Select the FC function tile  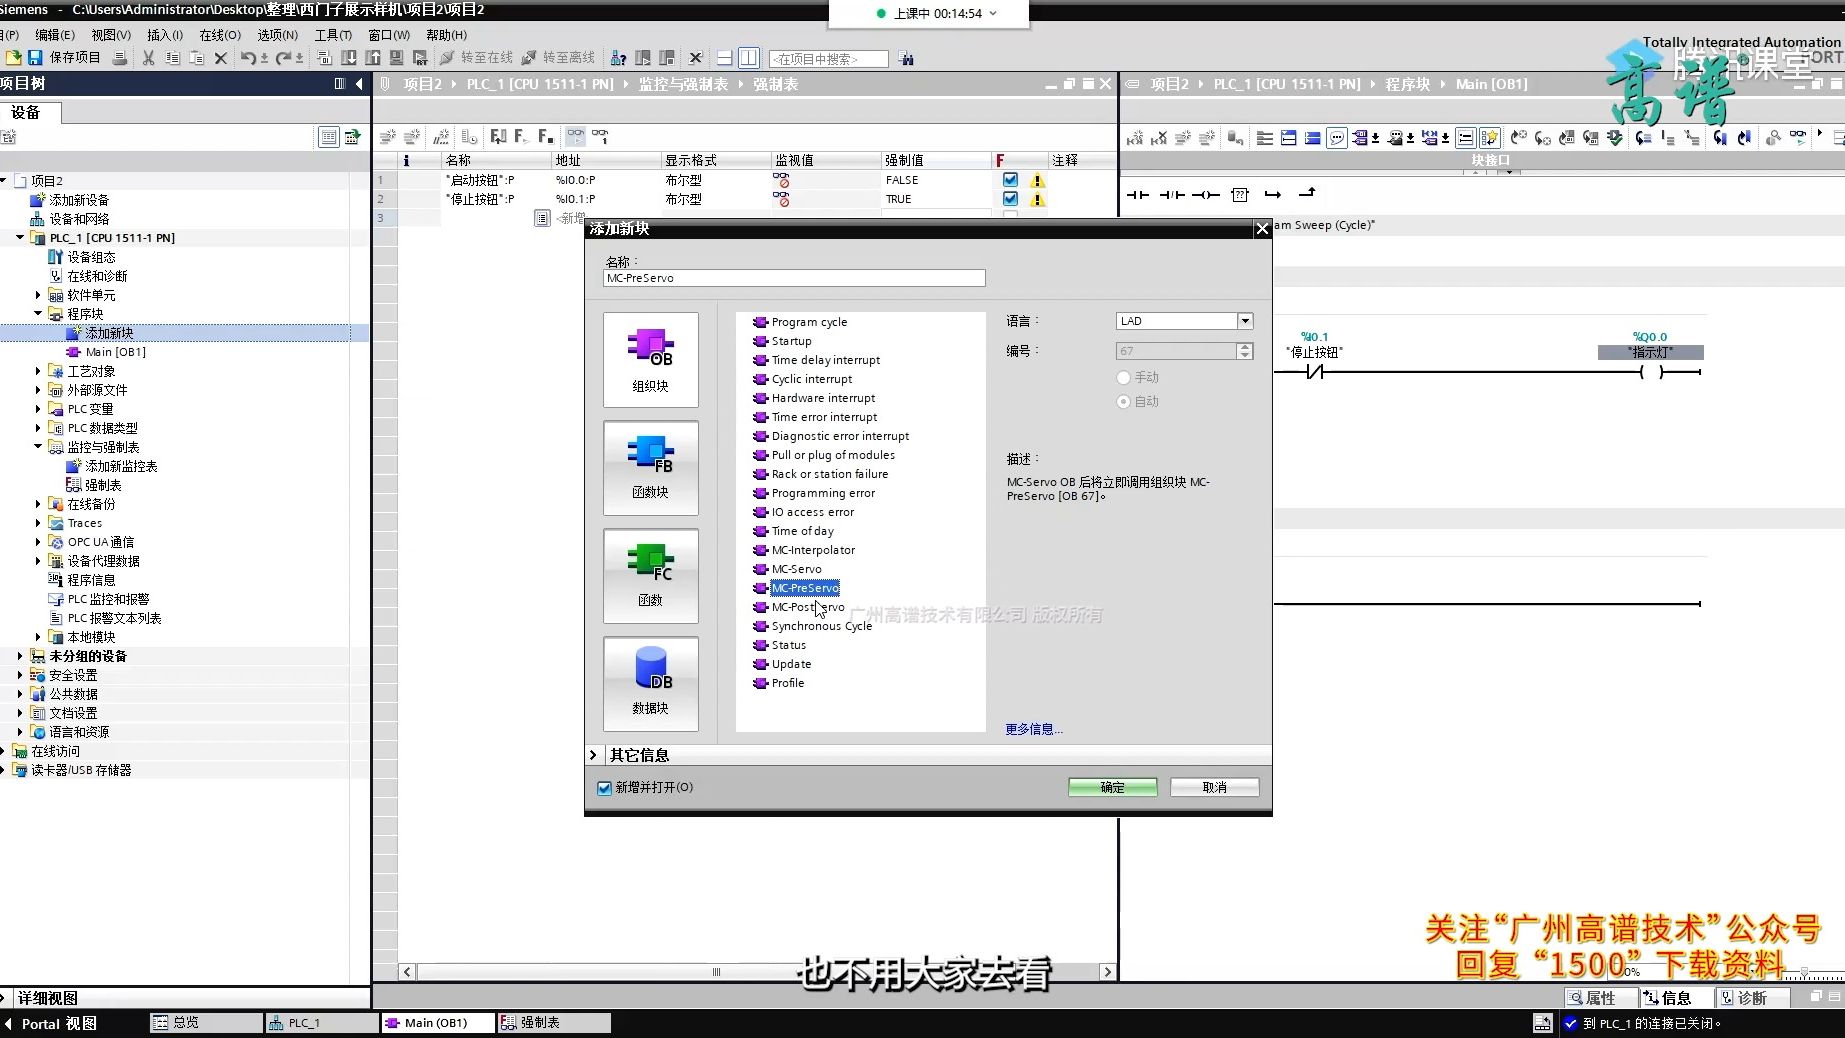650,576
